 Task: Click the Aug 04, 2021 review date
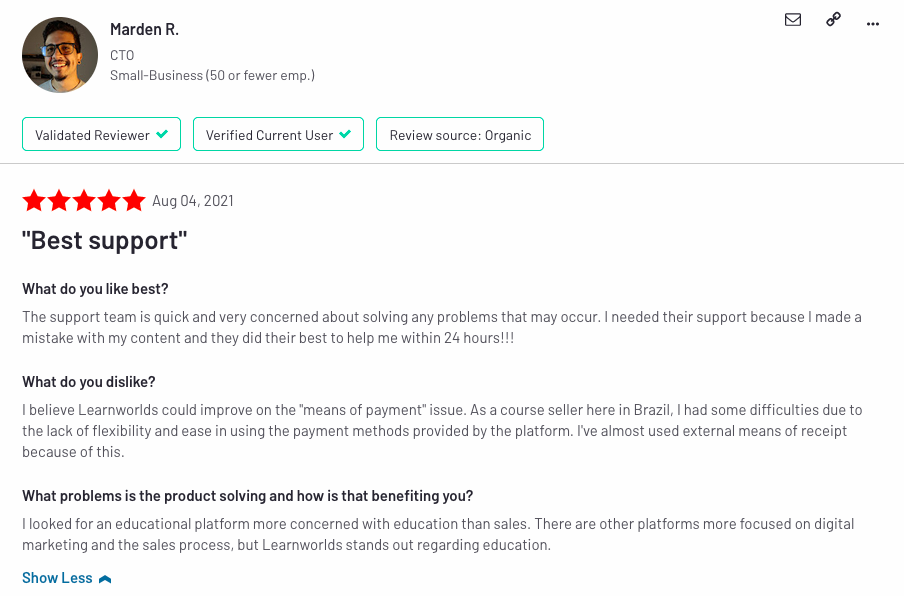(193, 201)
